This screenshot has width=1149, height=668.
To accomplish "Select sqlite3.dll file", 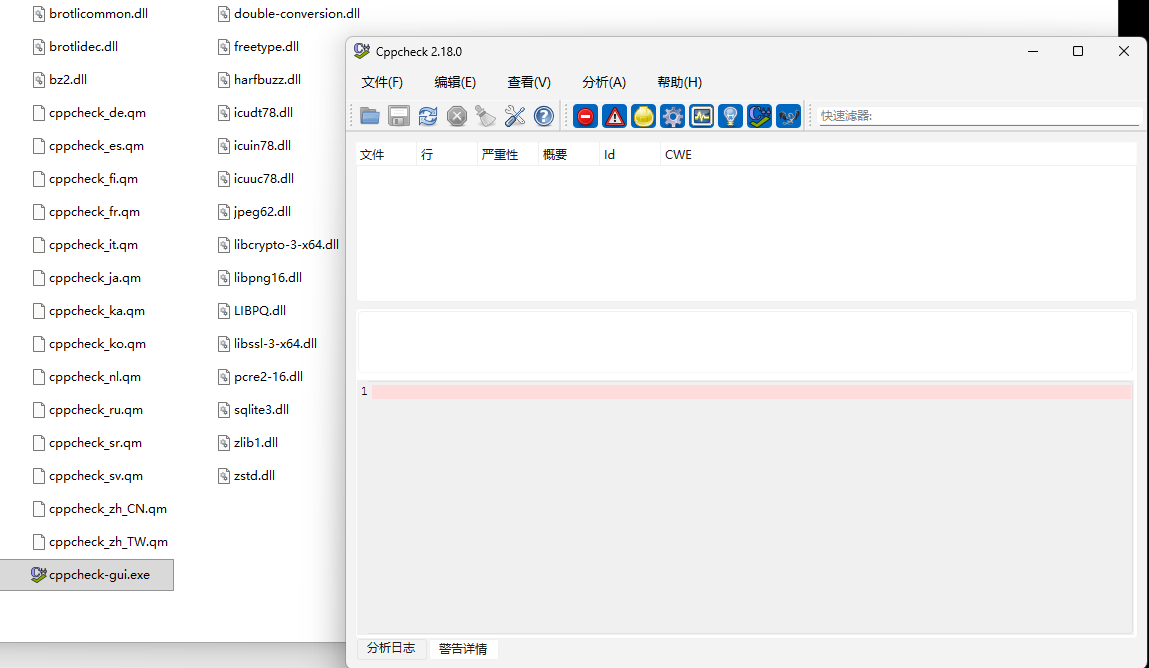I will tap(254, 409).
